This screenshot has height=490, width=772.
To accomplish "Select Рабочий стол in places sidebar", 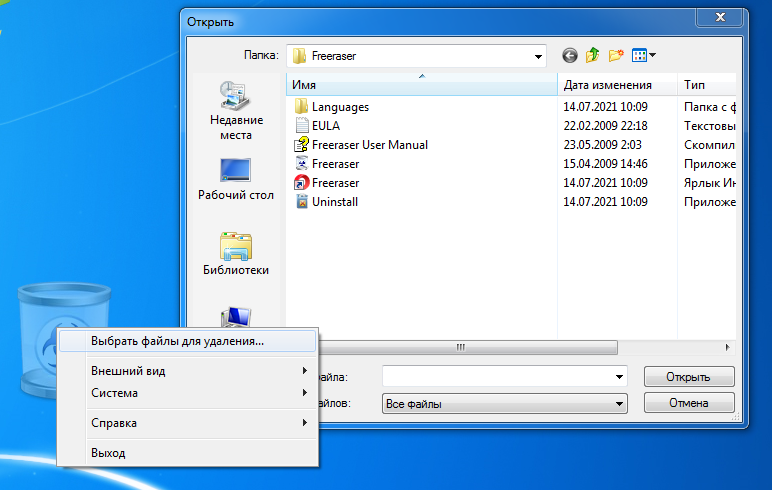I will pyautogui.click(x=236, y=179).
